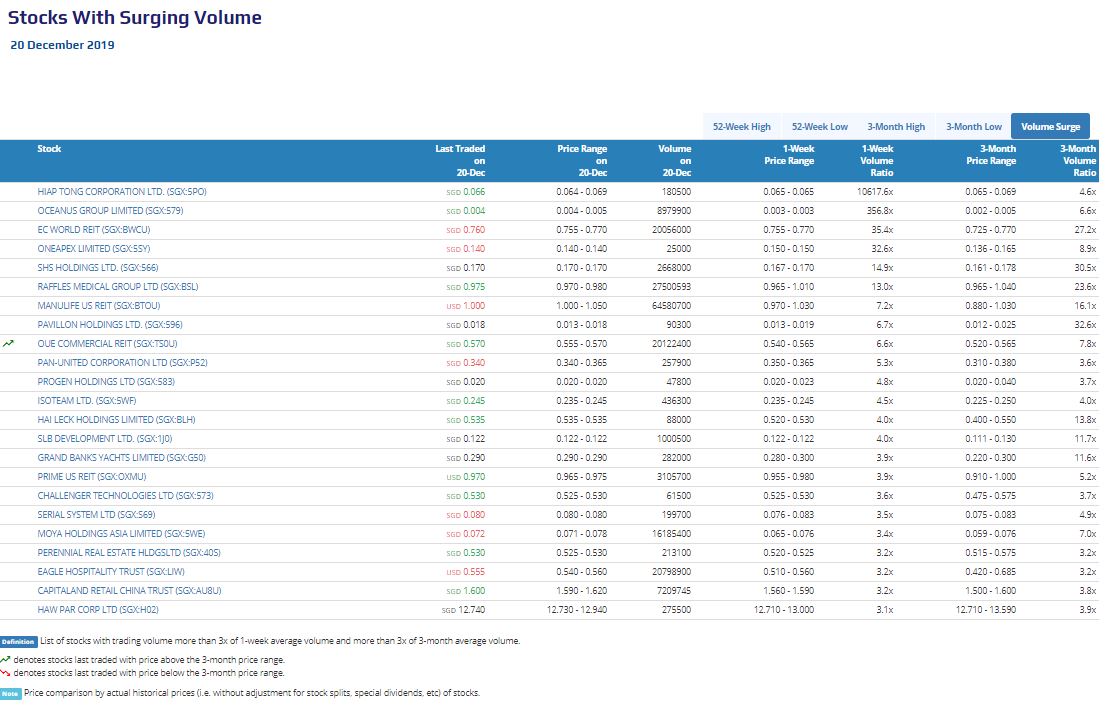Open PAN-UNITED CORPORATION LTD link
Screen dimensions: 1109x714
pyautogui.click(x=122, y=363)
